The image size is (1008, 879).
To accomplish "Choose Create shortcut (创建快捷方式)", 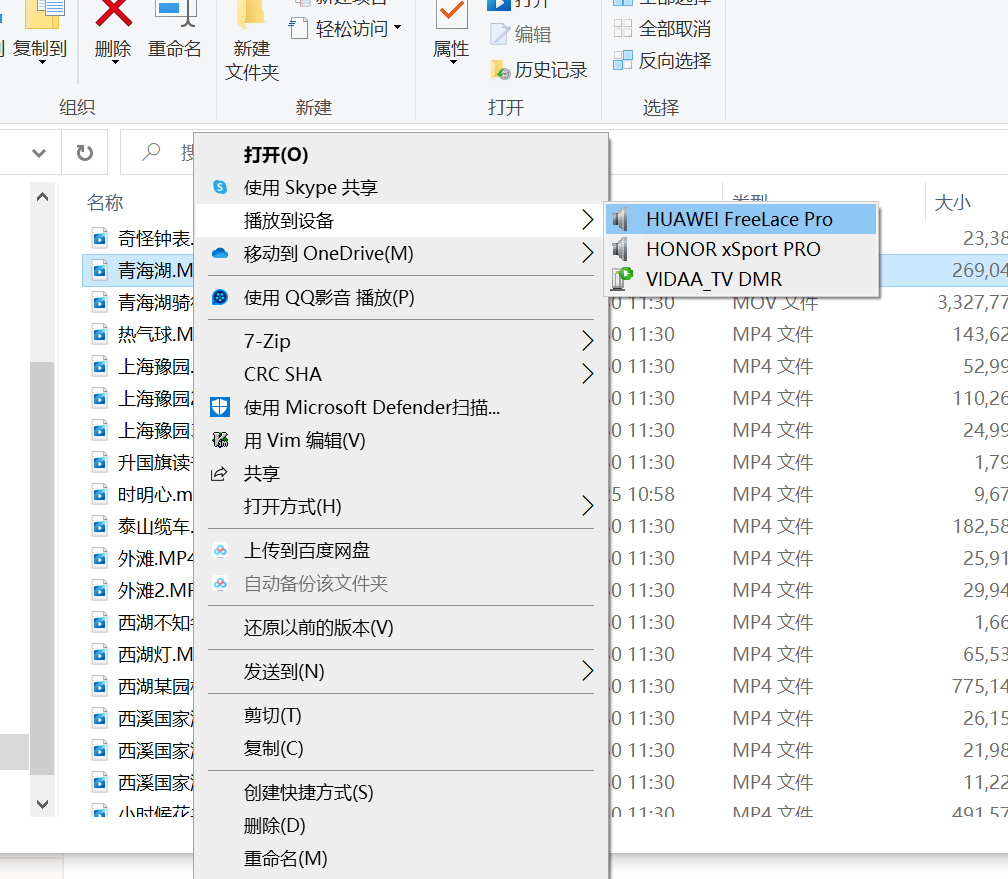I will click(x=401, y=792).
